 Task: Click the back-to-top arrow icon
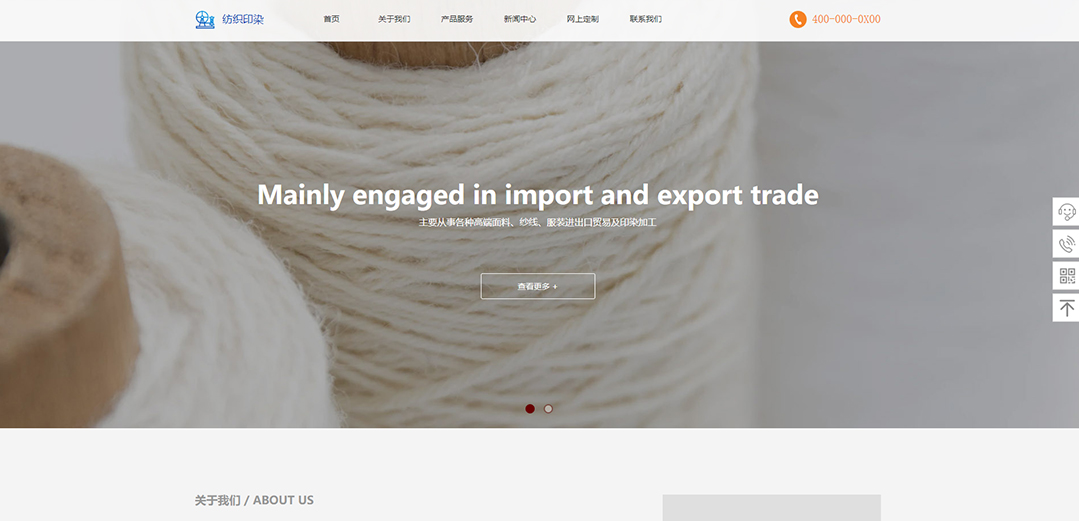click(1067, 308)
